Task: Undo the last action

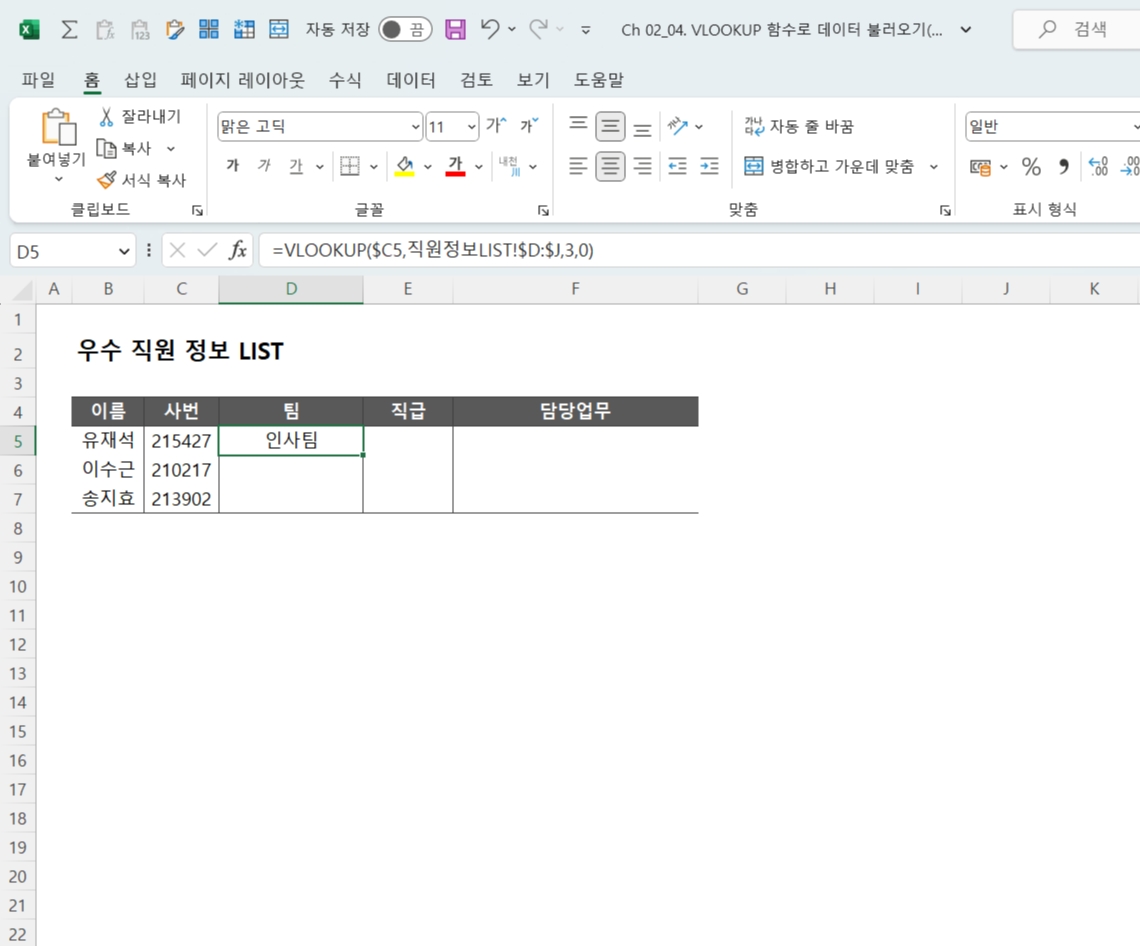Action: coord(490,29)
